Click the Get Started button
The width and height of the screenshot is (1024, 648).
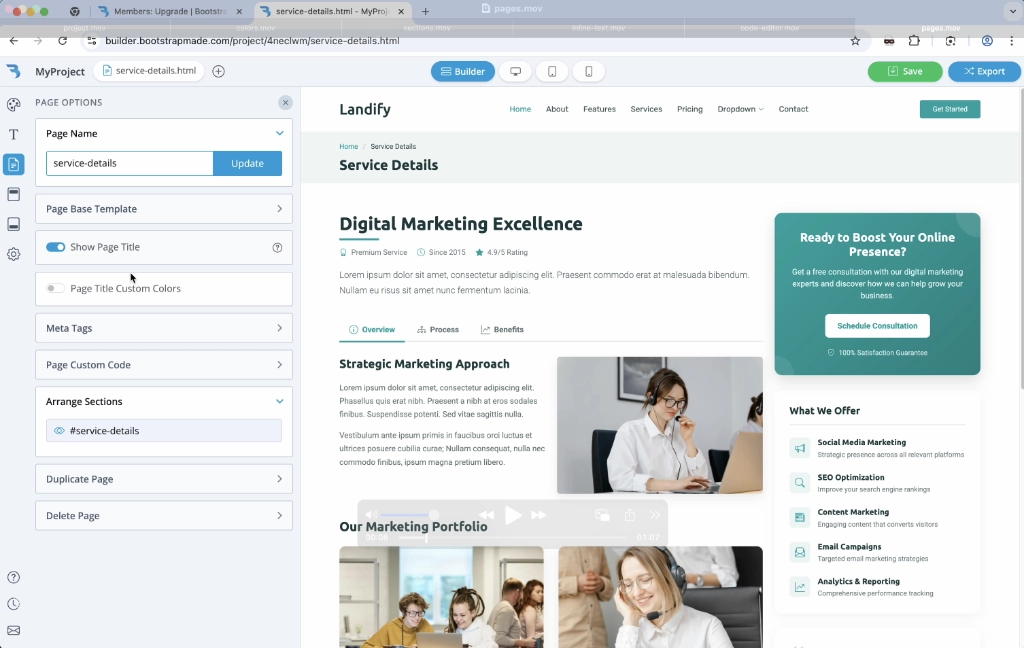(x=950, y=109)
